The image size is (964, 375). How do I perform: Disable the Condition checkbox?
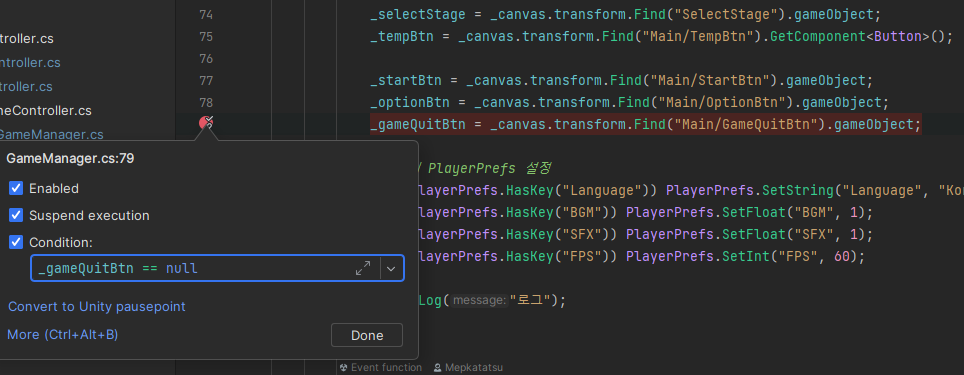(x=16, y=242)
